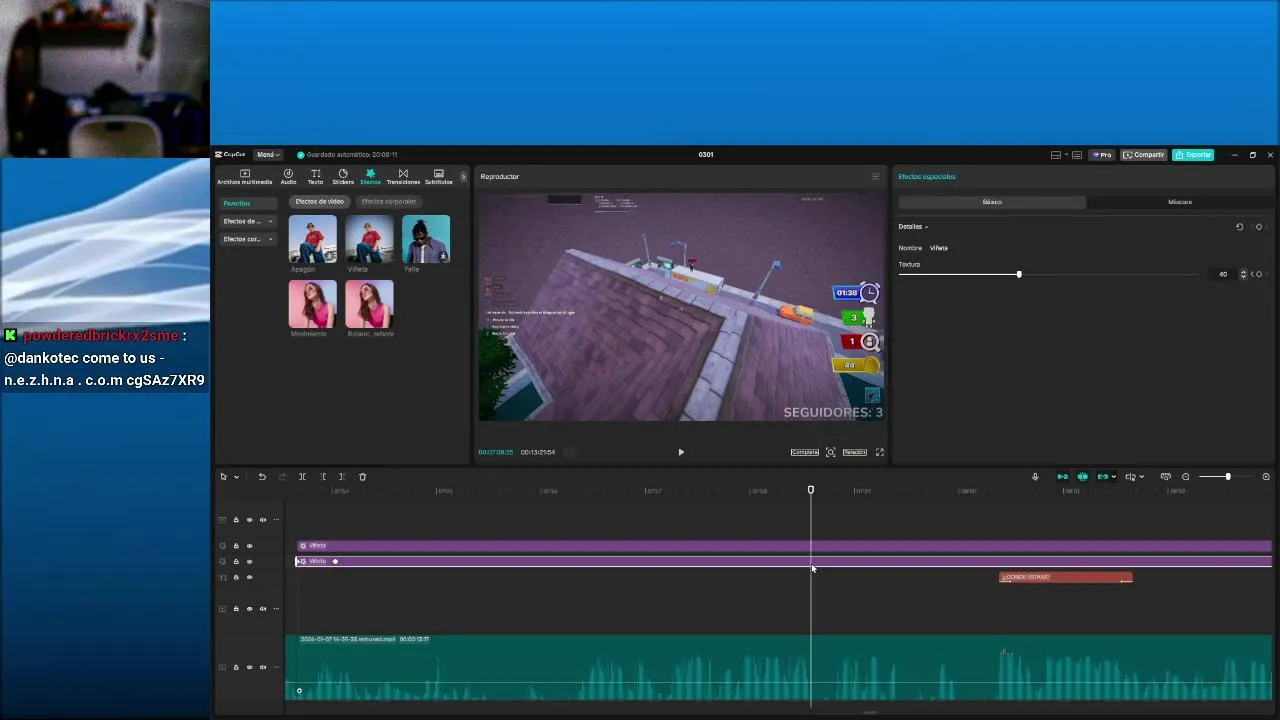The height and width of the screenshot is (720, 1280).
Task: Download the Falla effect
Action: point(443,257)
